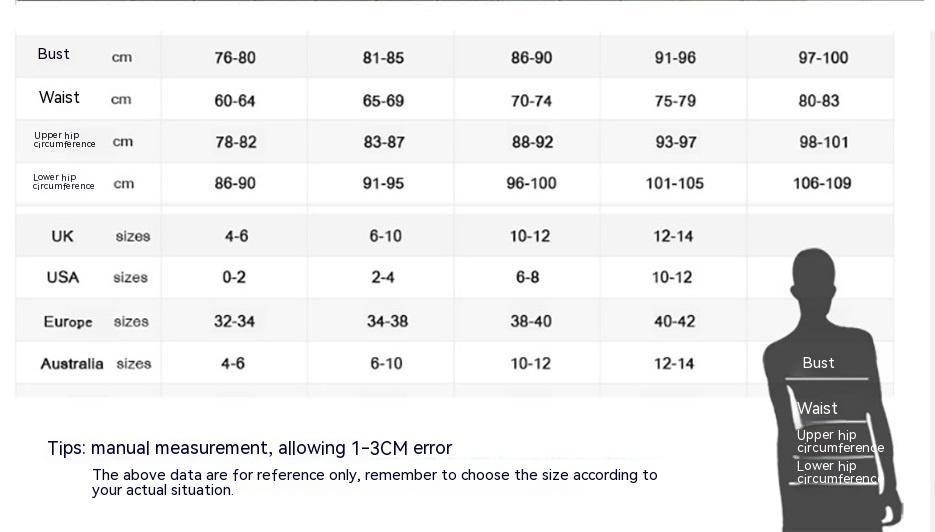Click the Bust label on the silhouette
The height and width of the screenshot is (532, 935).
(818, 363)
